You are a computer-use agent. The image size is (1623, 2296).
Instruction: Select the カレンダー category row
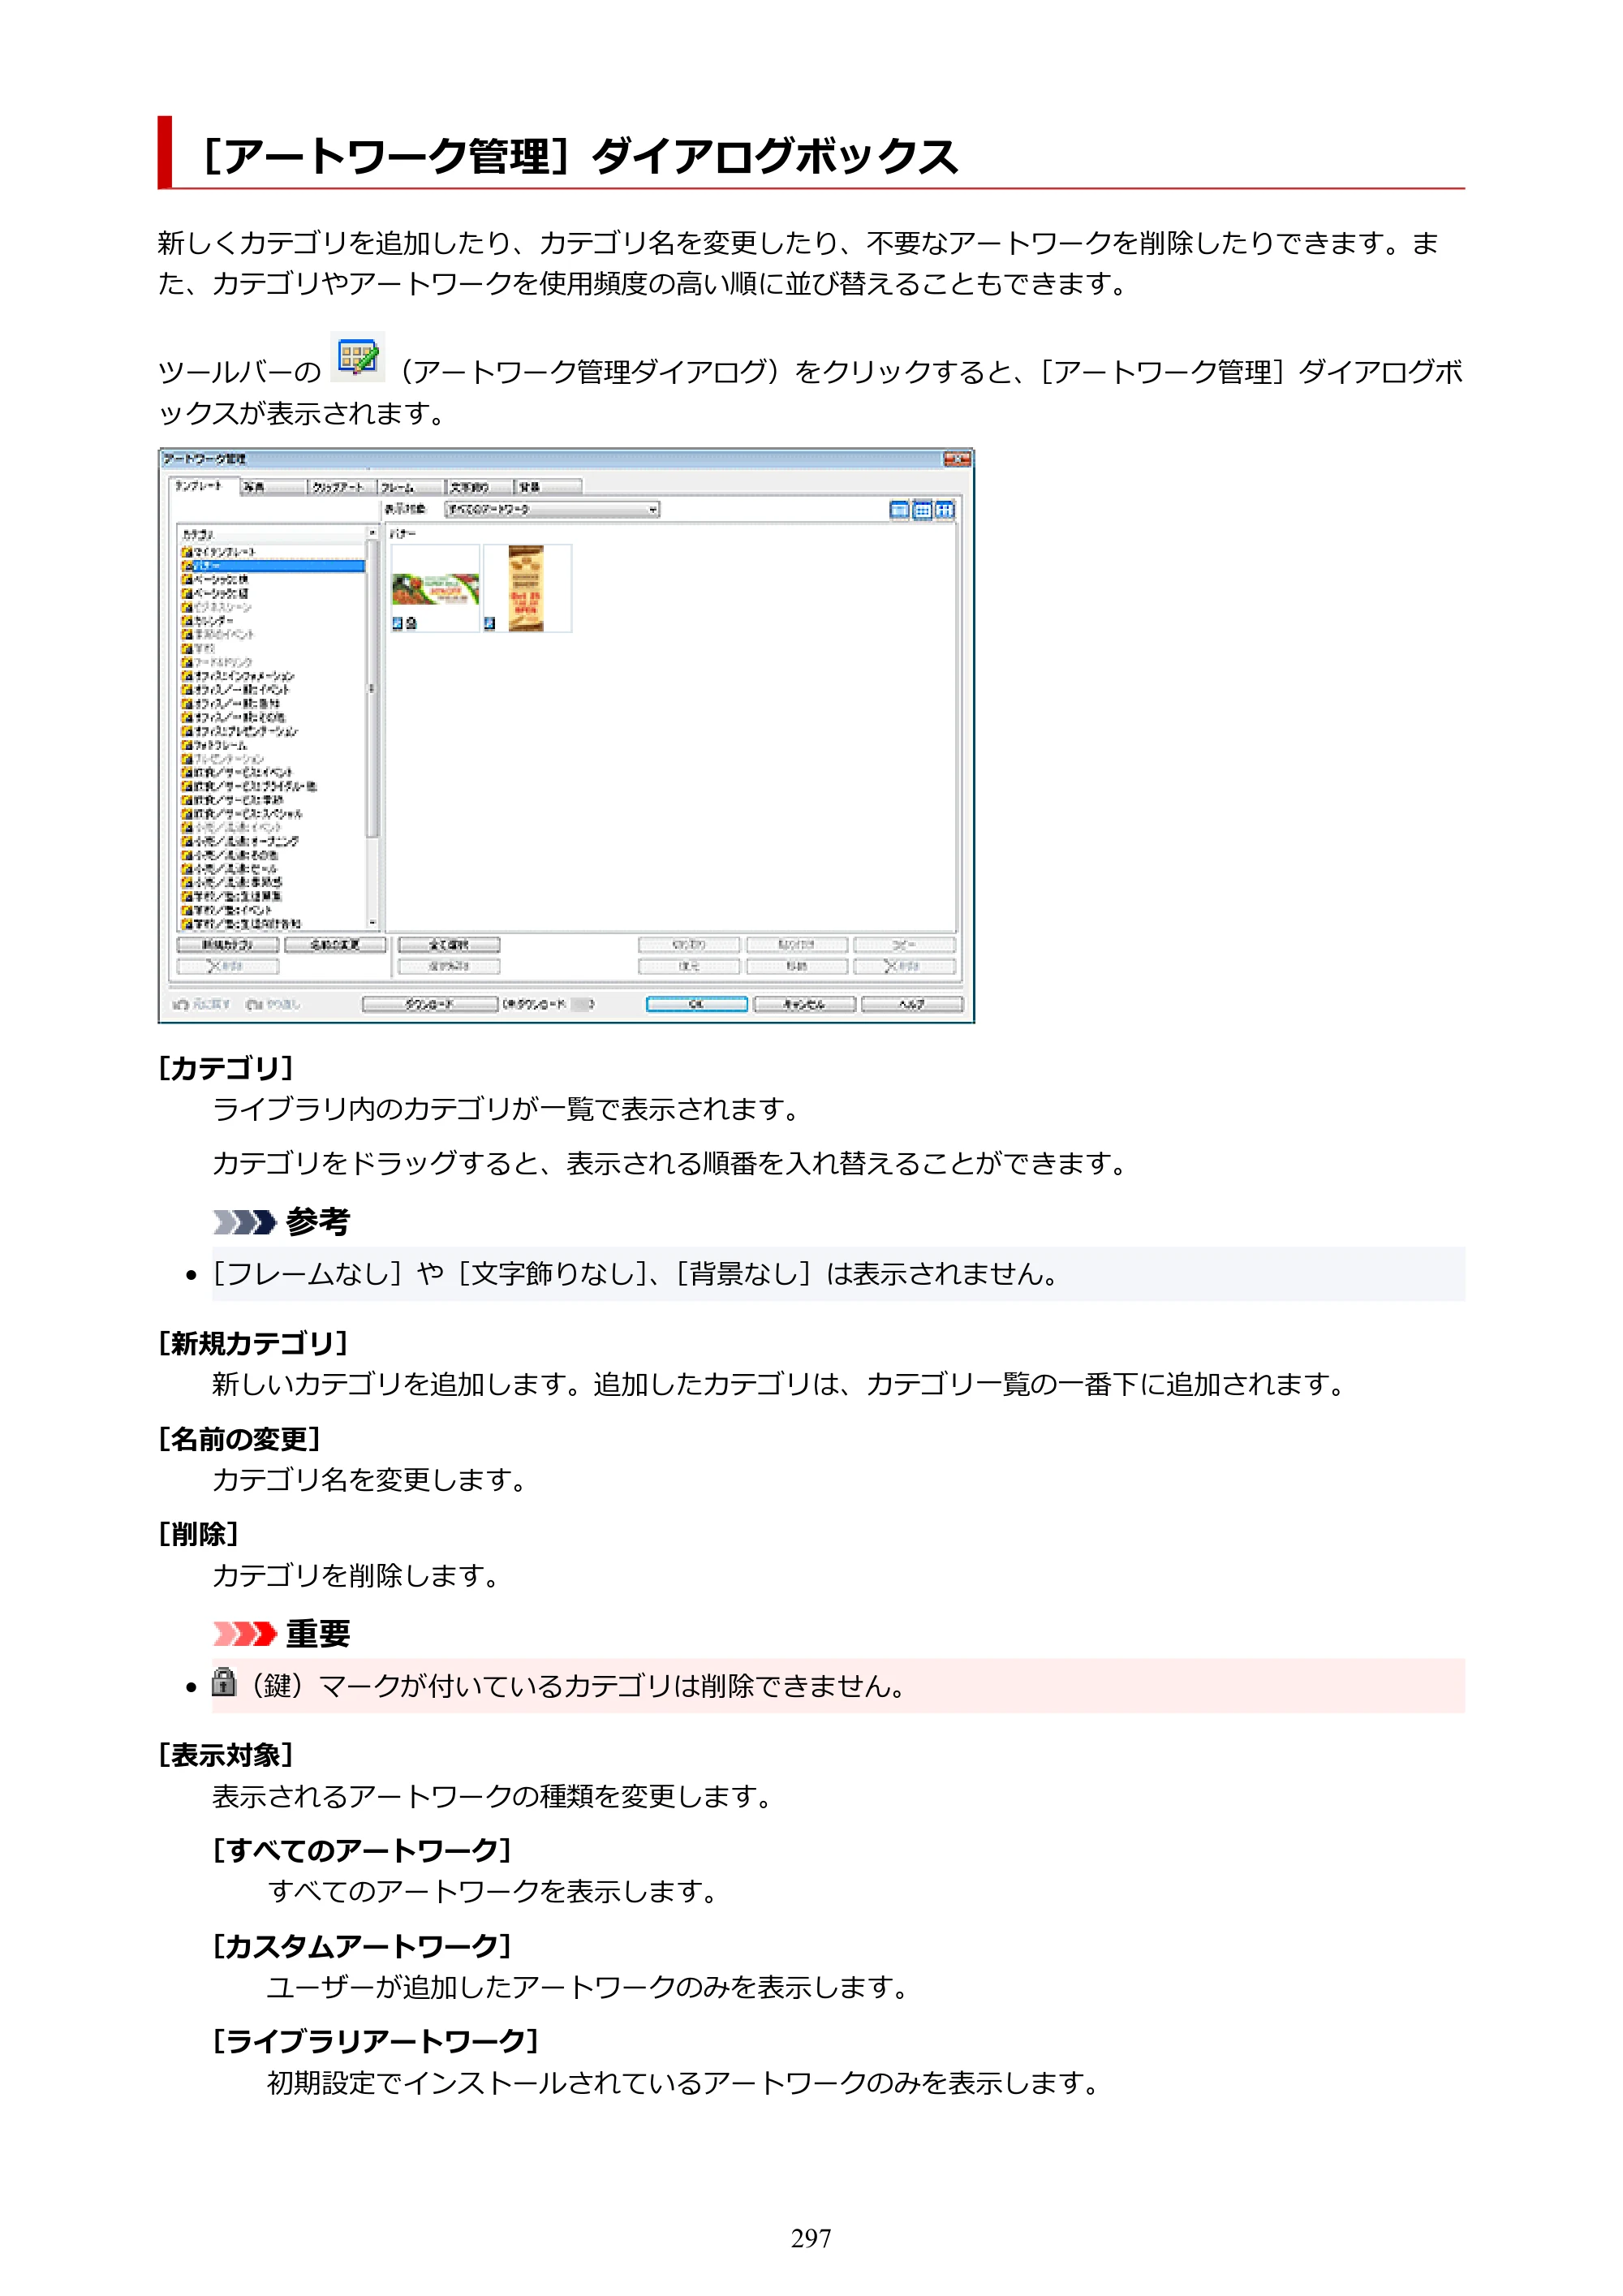[273, 621]
